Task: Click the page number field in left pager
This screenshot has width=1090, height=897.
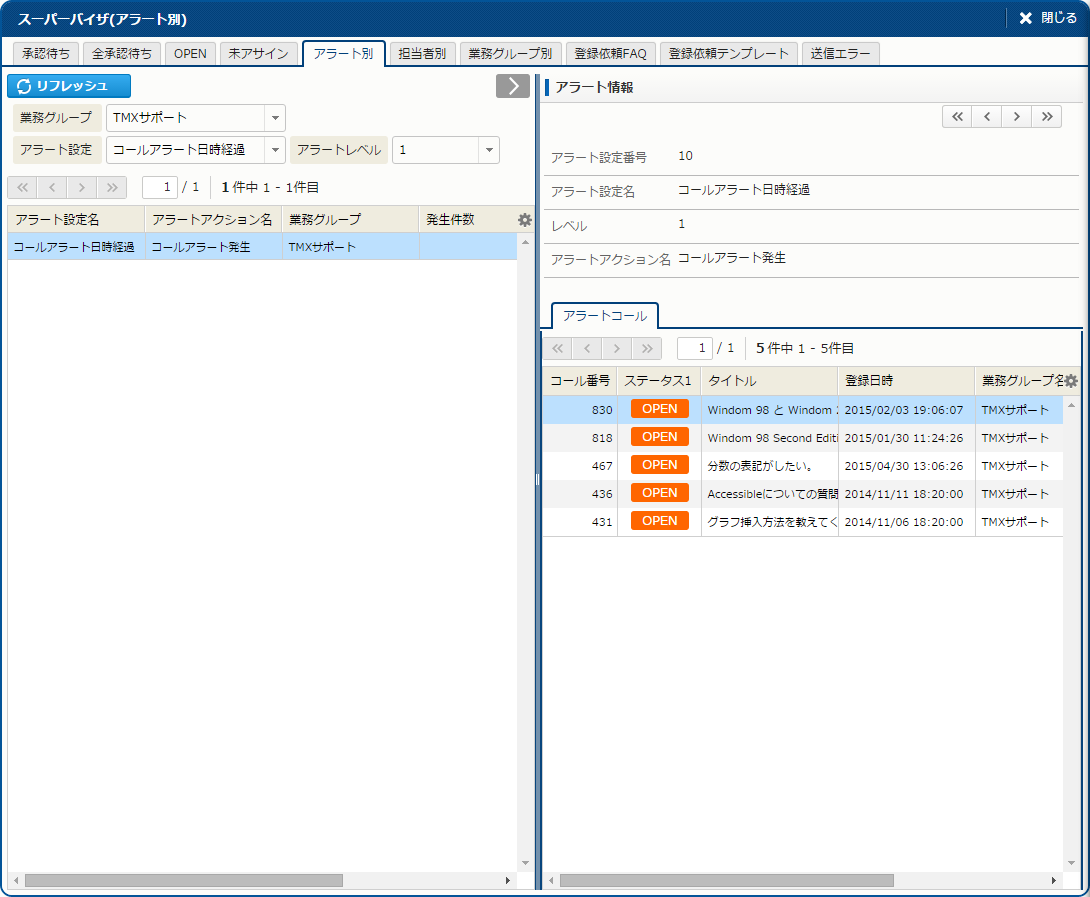Action: 160,187
